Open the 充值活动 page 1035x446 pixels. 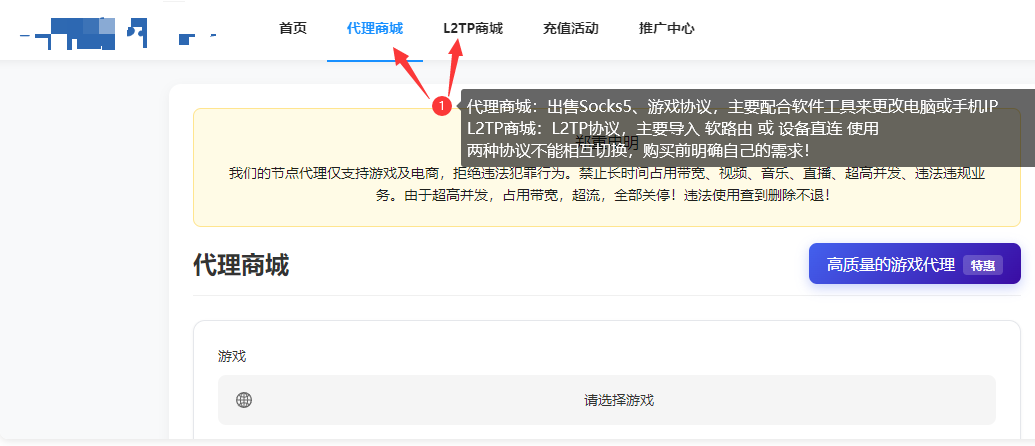tap(570, 29)
